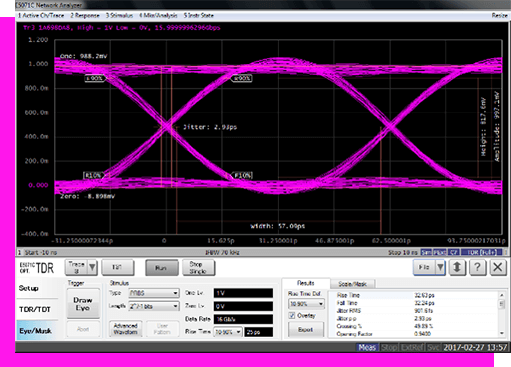Click the One Lv. 1V field
The image size is (511, 367).
243,293
